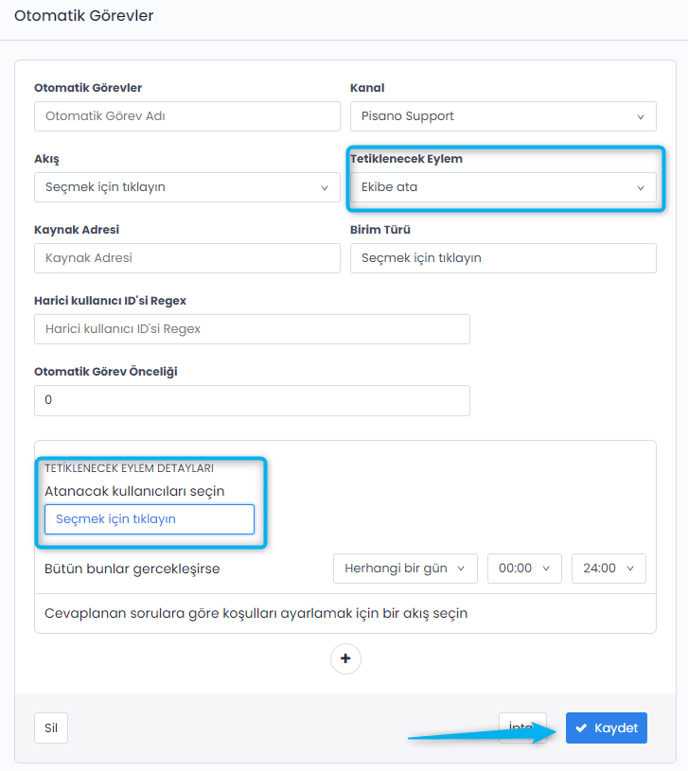Image resolution: width=688 pixels, height=771 pixels.
Task: Click the chevron arrow in Akış dropdown
Action: coord(325,188)
